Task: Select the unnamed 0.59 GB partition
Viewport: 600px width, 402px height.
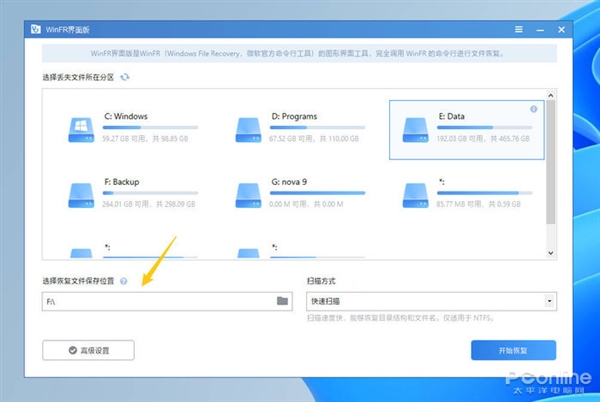Action: point(466,193)
